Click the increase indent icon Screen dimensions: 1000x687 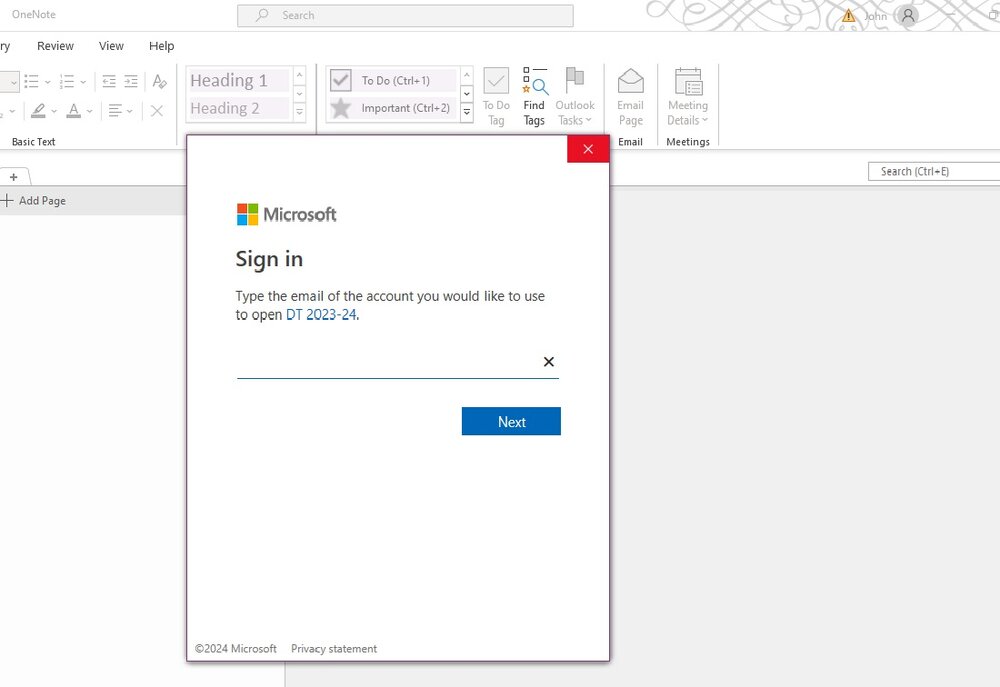coord(131,81)
